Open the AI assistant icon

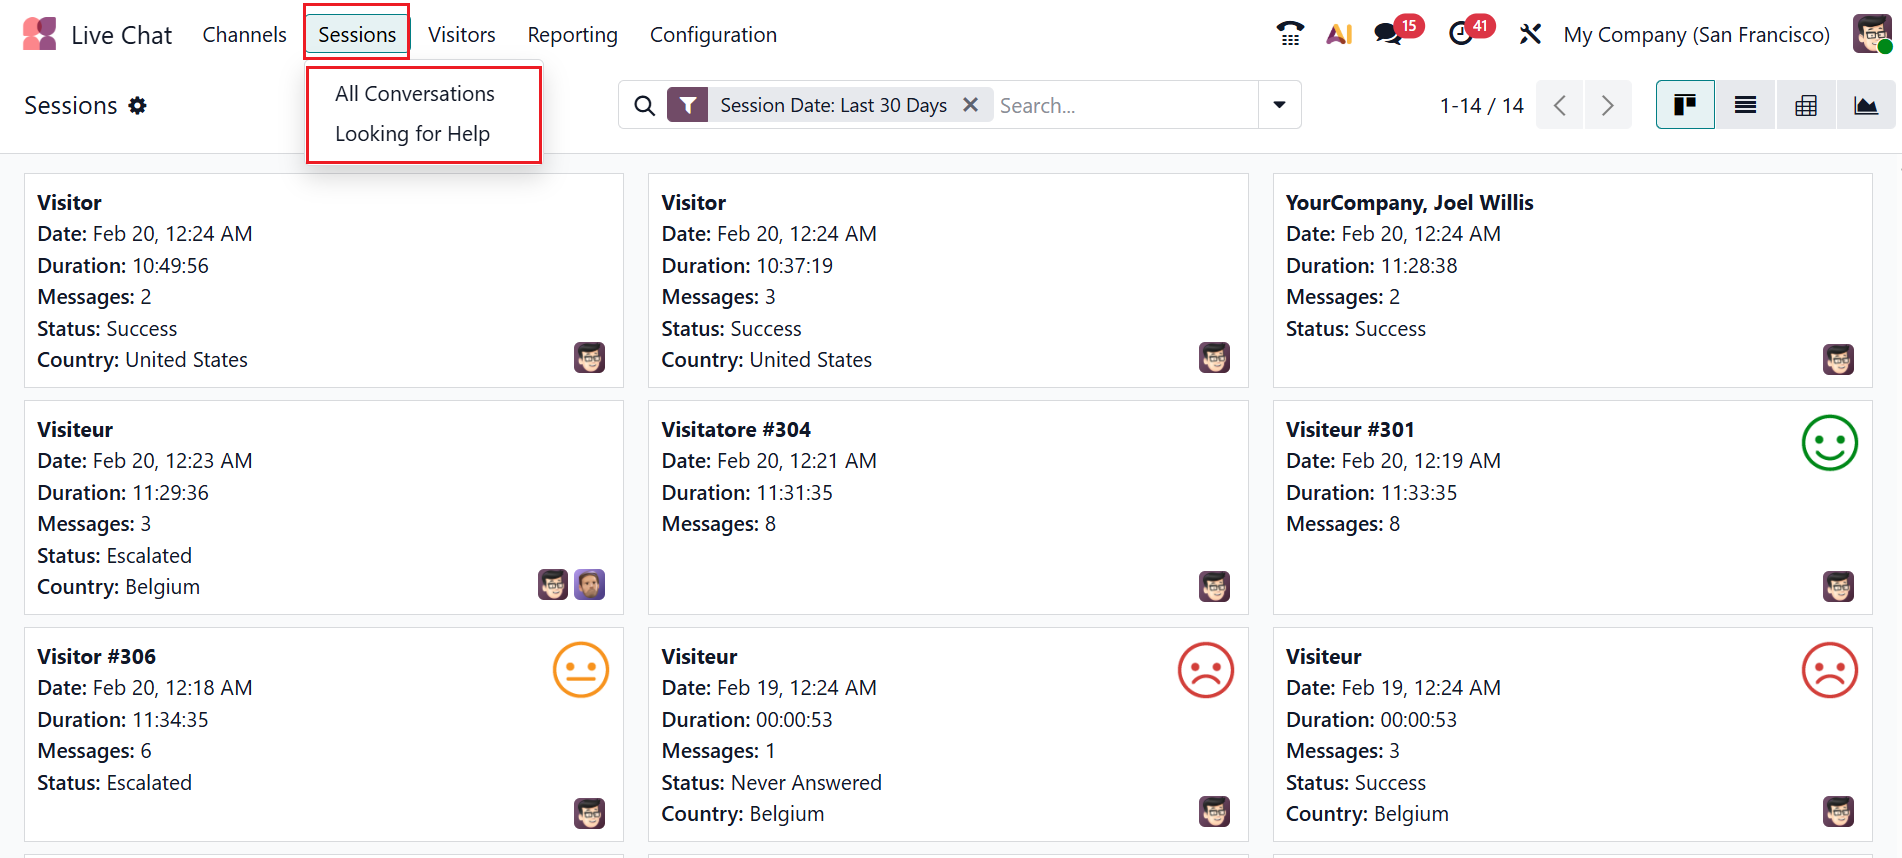point(1339,34)
